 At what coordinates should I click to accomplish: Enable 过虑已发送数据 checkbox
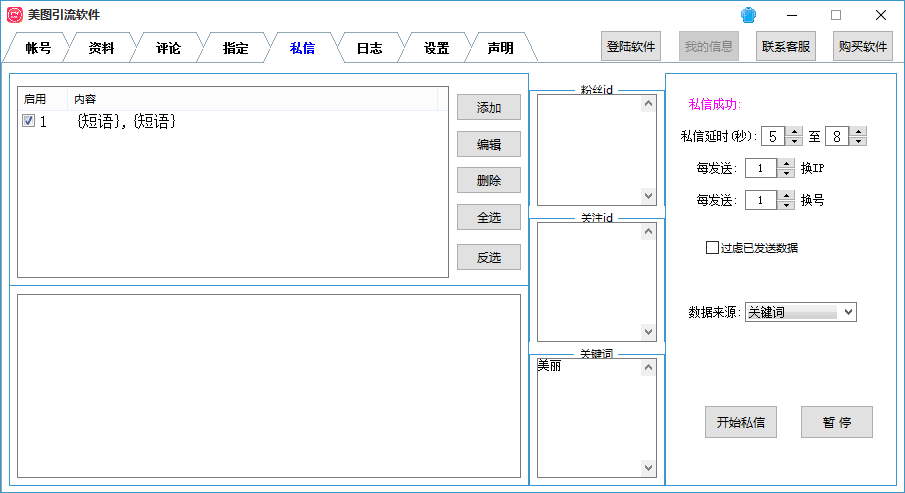click(712, 248)
